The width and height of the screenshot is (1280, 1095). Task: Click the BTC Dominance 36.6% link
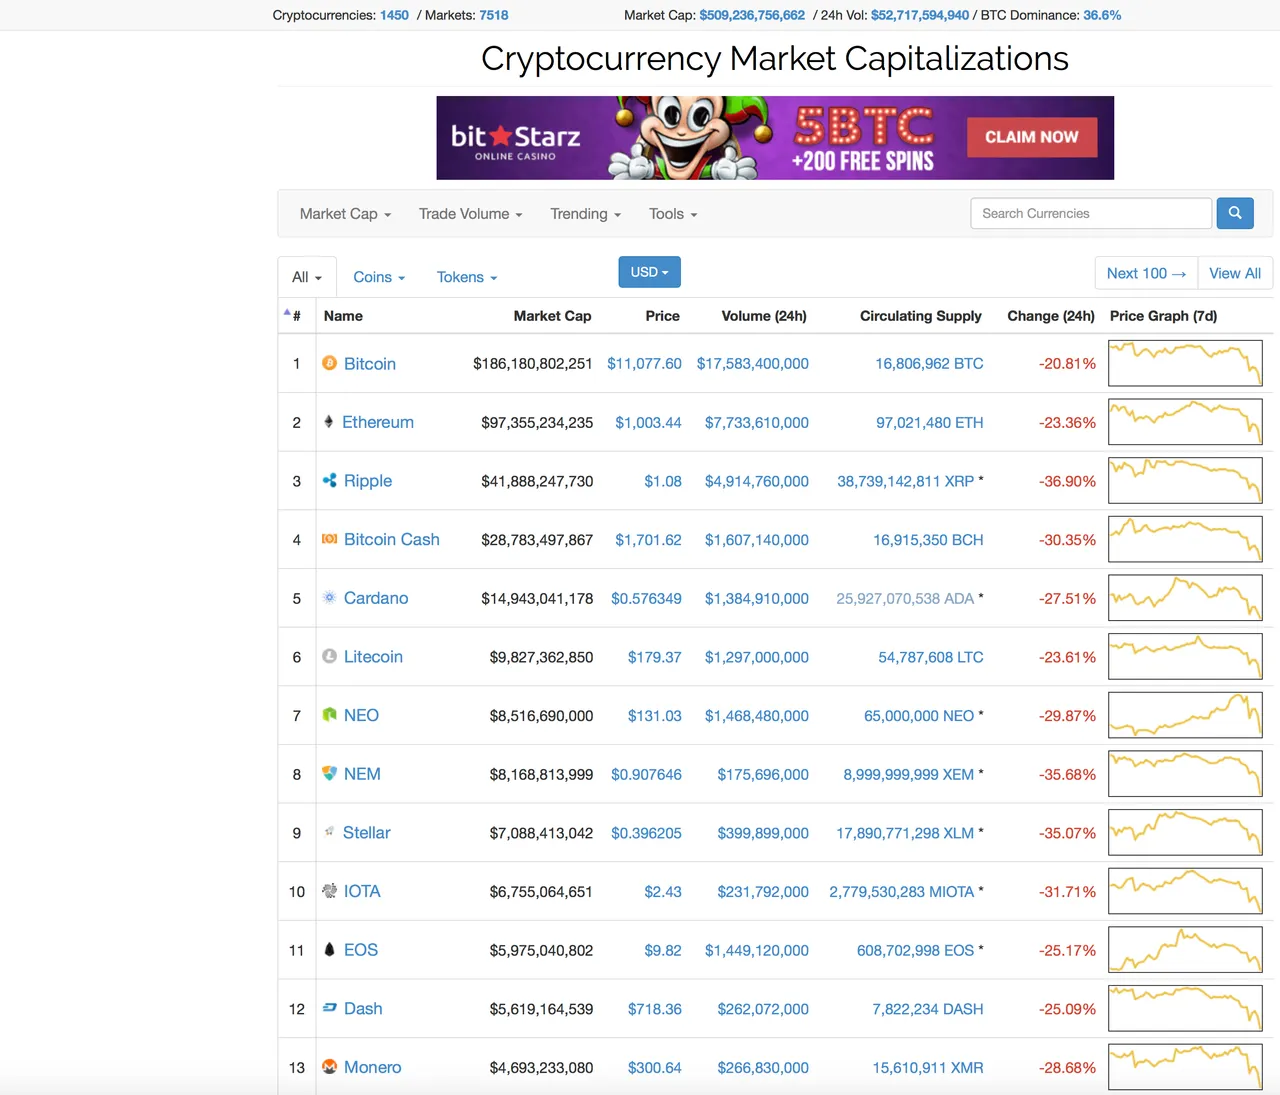coord(1102,15)
